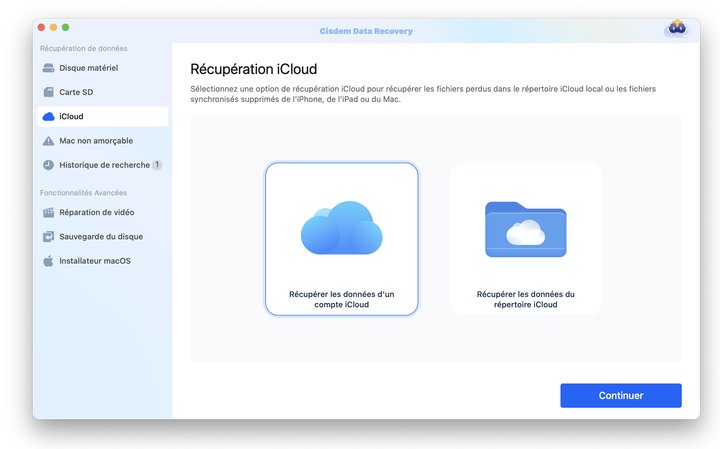720x449 pixels.
Task: Minimize the window with yellow button
Action: click(x=53, y=28)
